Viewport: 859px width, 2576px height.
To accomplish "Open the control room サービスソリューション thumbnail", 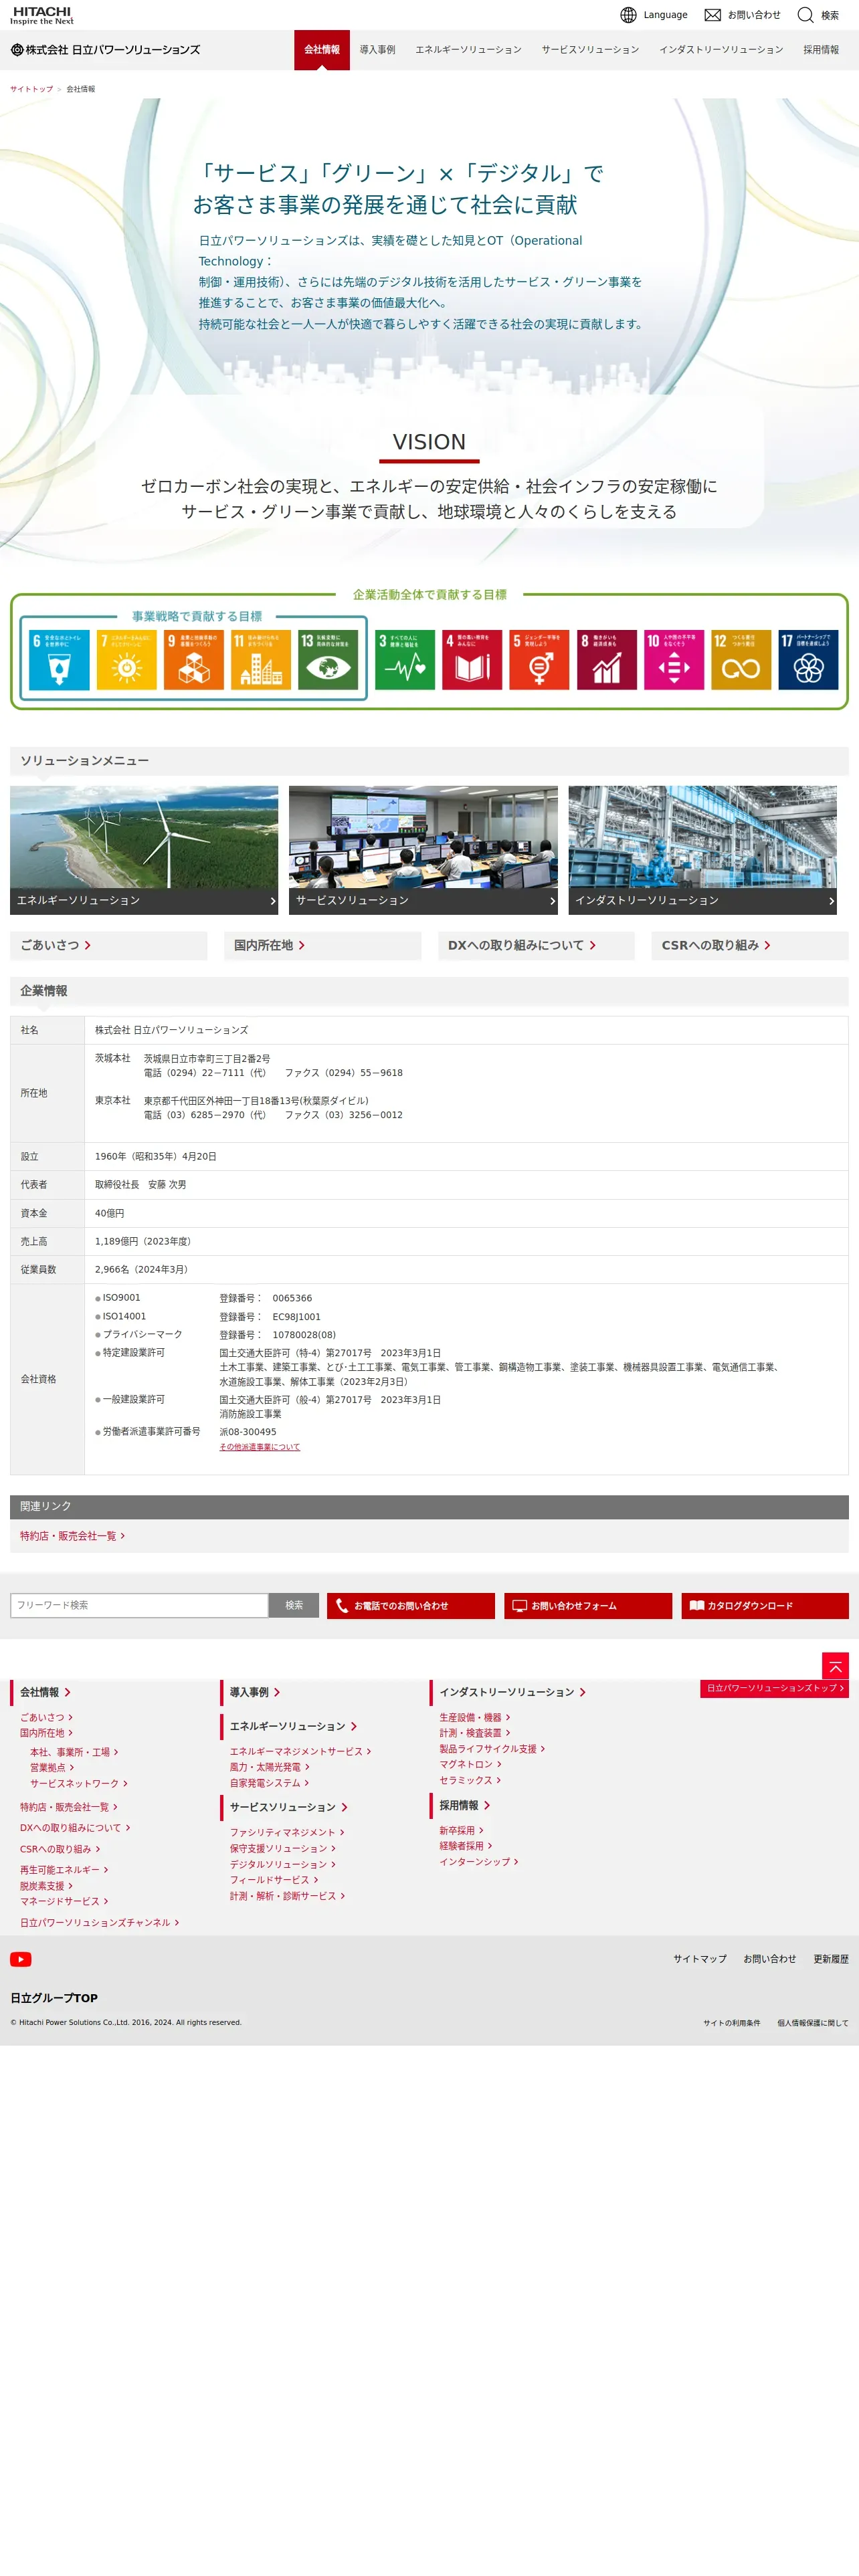I will (x=423, y=850).
